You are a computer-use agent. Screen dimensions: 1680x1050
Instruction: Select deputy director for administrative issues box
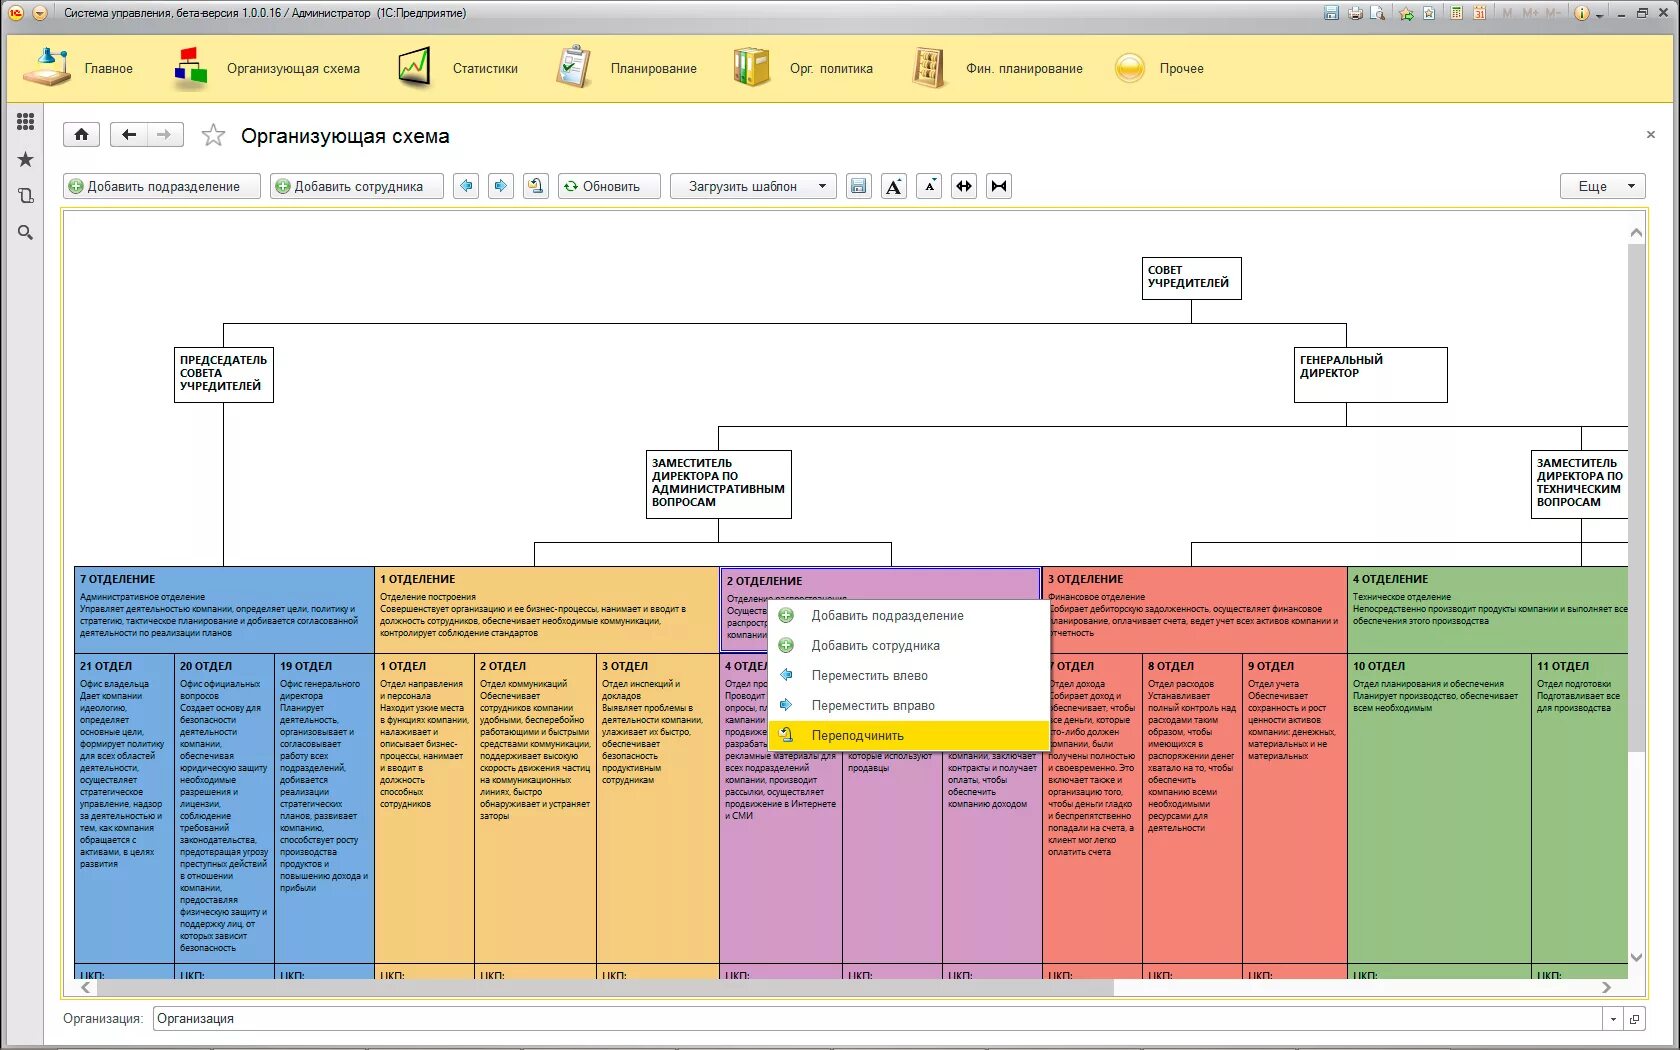click(x=718, y=484)
